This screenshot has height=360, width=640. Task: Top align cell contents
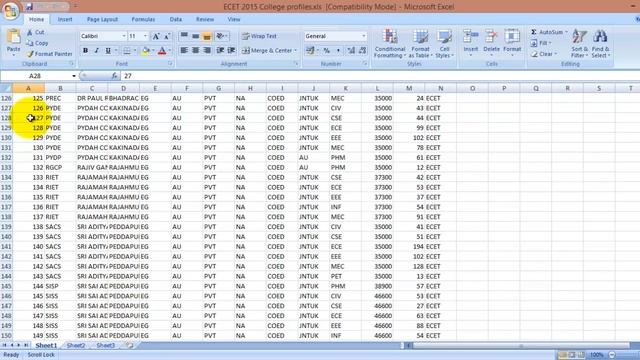[x=184, y=36]
